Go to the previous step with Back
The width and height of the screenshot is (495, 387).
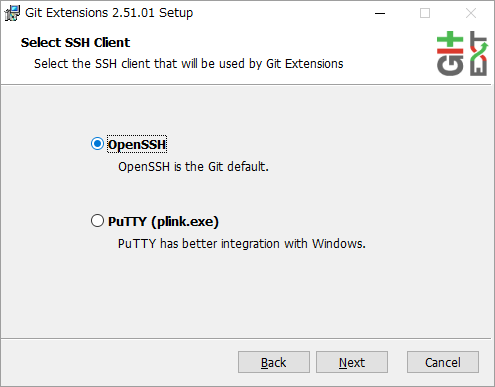[274, 362]
